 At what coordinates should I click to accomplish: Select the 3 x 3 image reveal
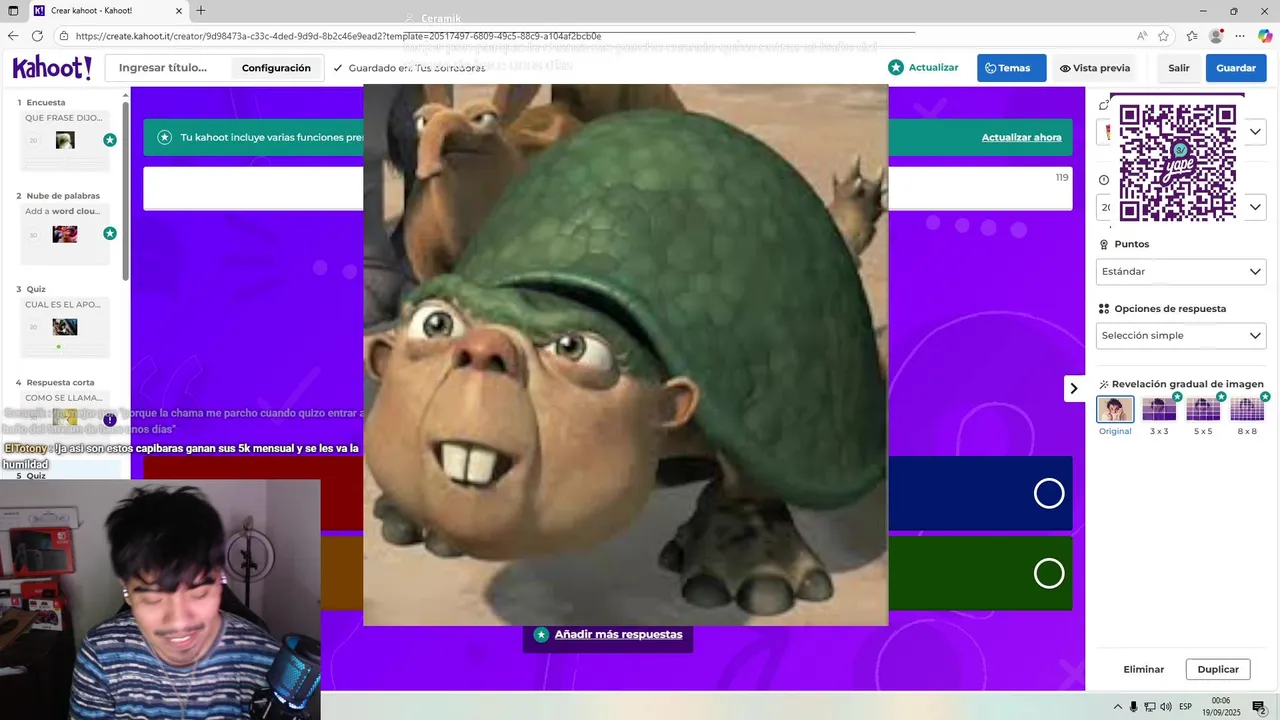tap(1159, 409)
